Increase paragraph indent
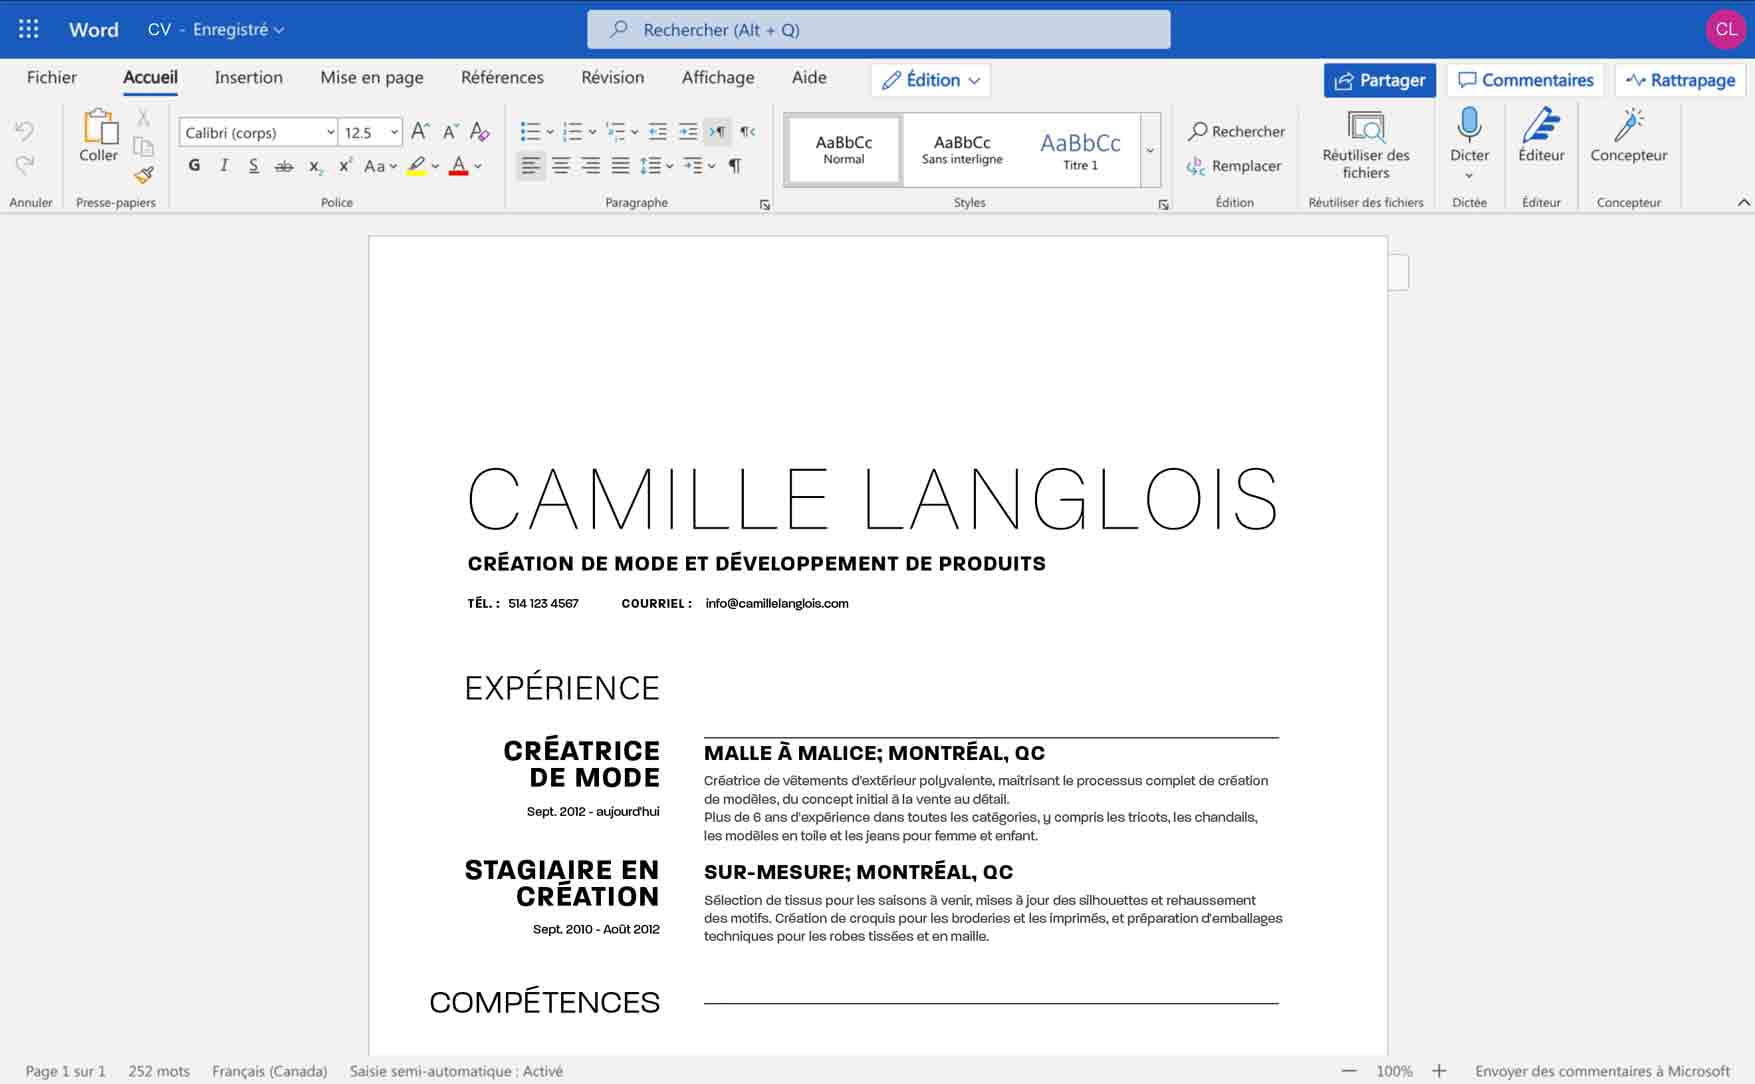 688,131
